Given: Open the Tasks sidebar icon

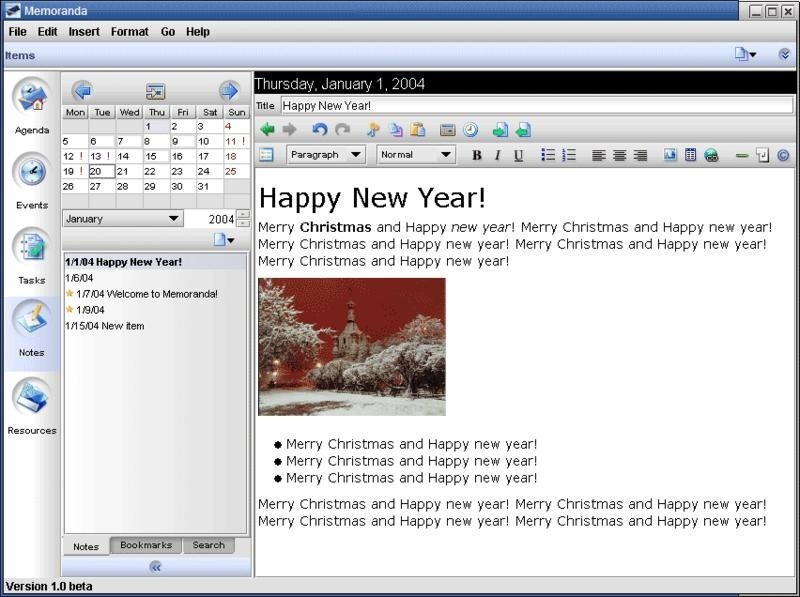Looking at the screenshot, I should tap(32, 247).
